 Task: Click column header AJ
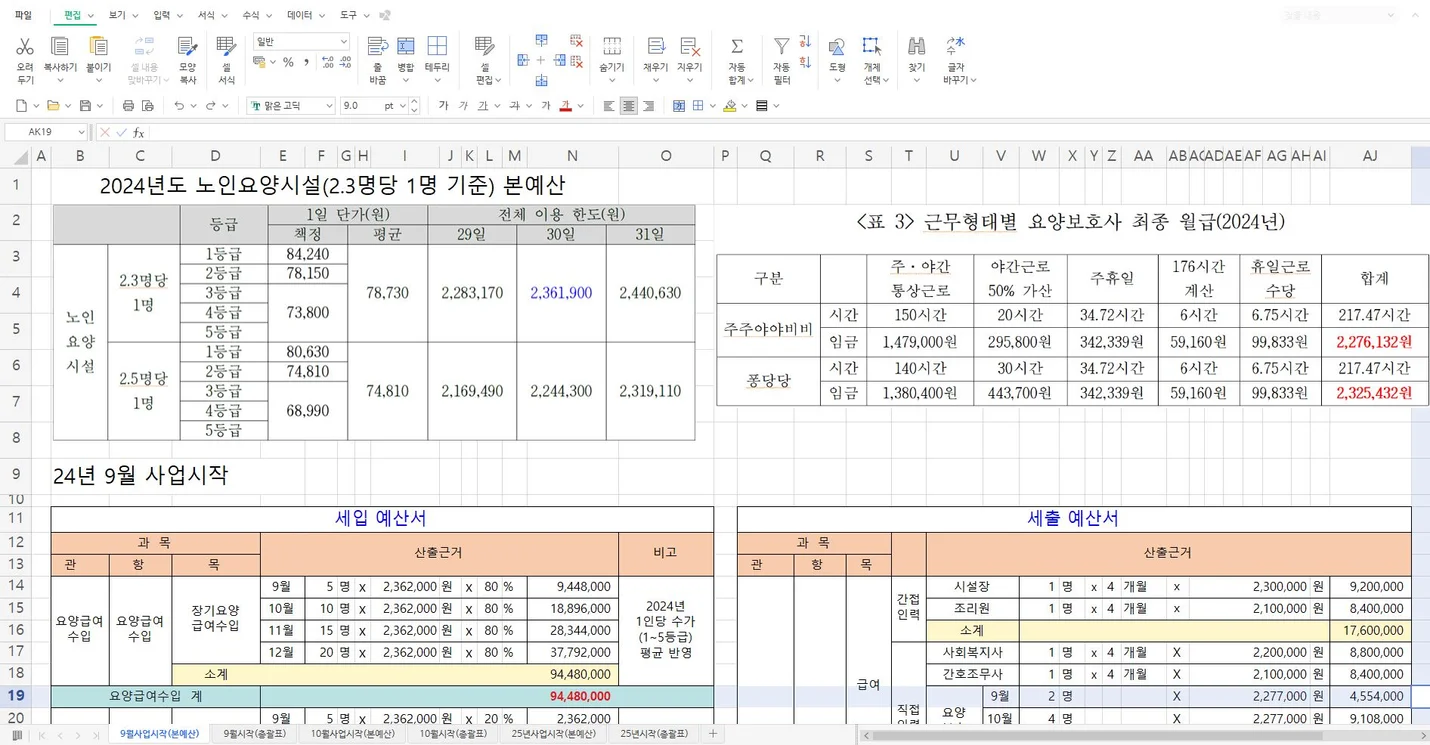[1370, 156]
